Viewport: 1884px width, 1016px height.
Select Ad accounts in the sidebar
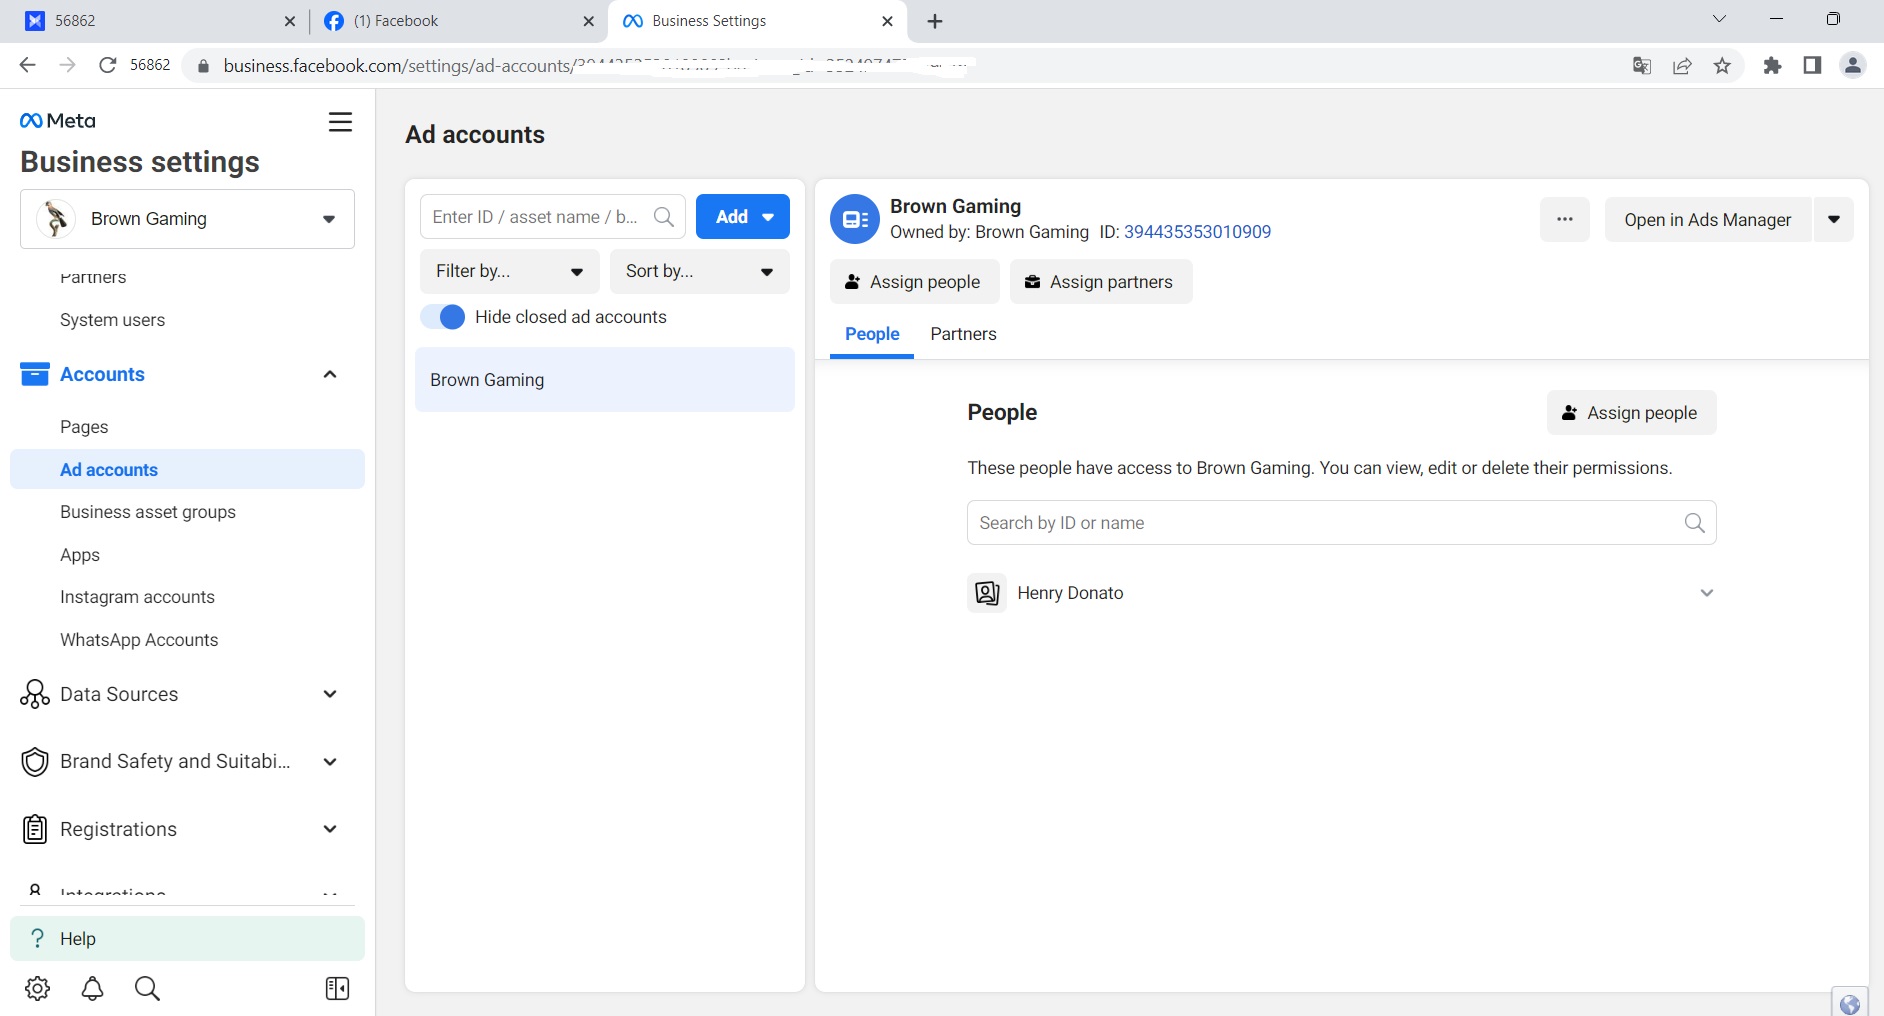[187, 469]
